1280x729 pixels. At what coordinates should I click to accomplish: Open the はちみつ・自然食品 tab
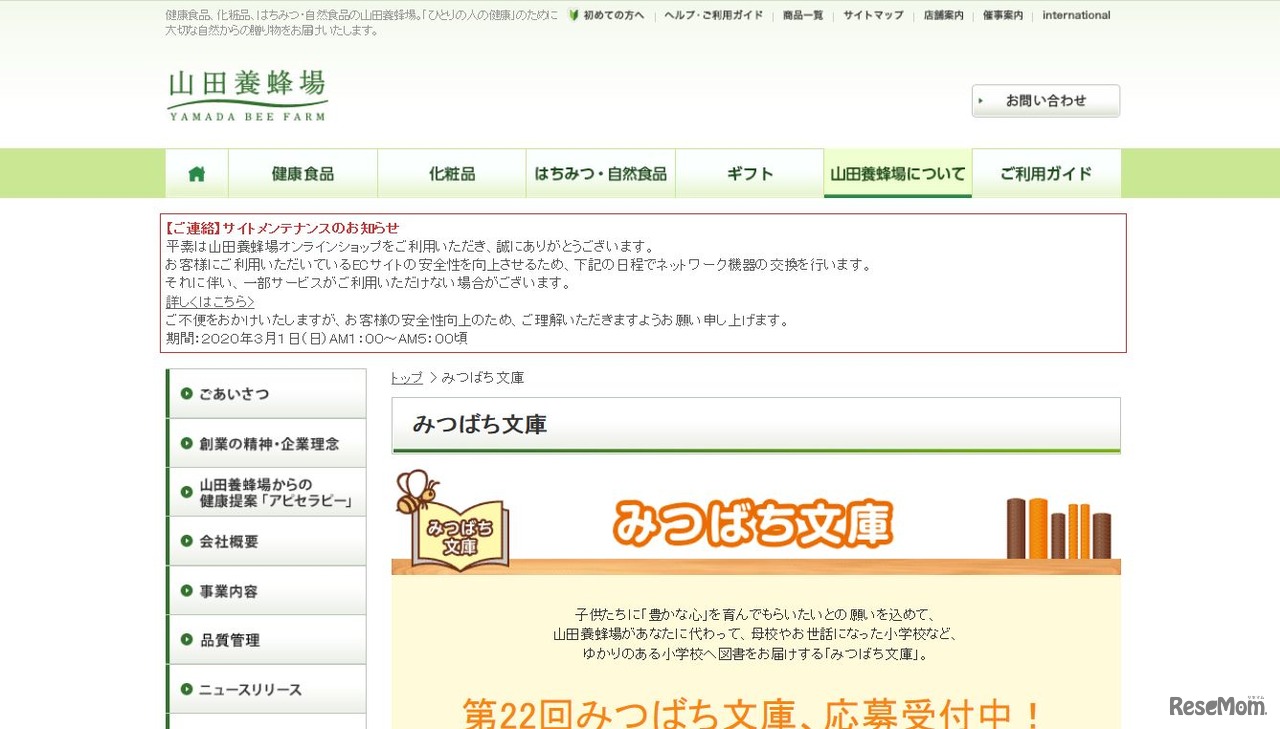pyautogui.click(x=601, y=173)
